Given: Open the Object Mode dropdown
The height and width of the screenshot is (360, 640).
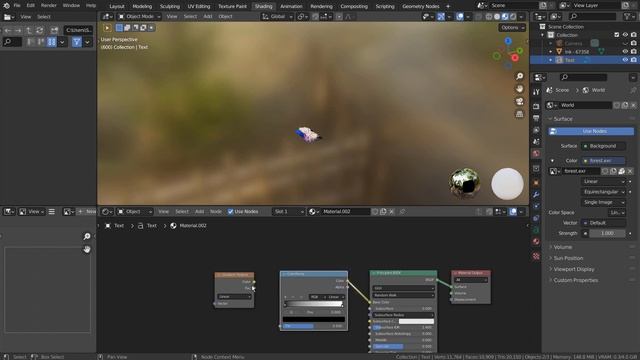Looking at the screenshot, I should point(139,17).
